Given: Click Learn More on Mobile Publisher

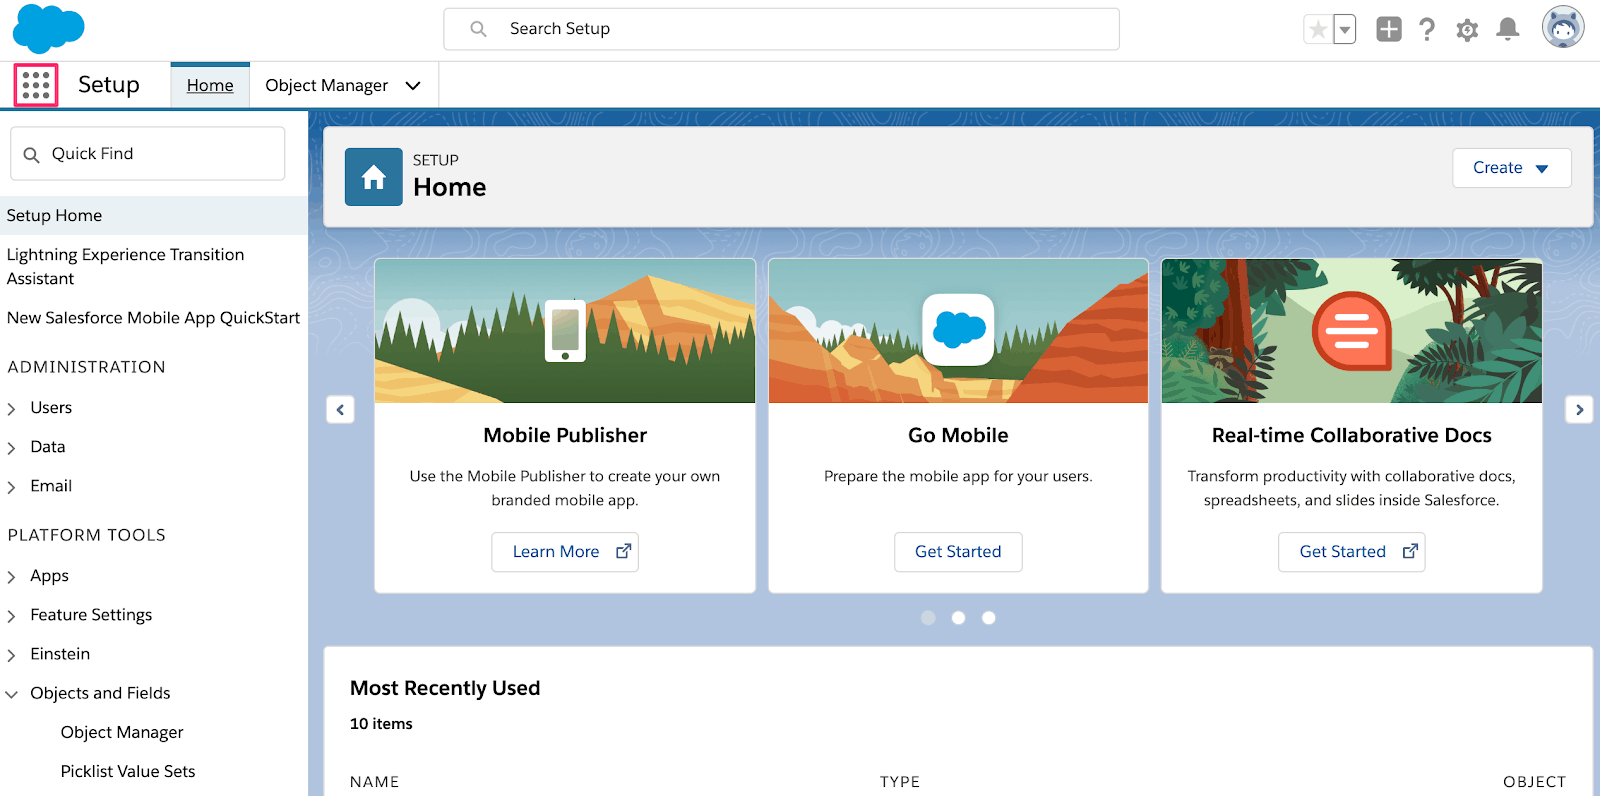Looking at the screenshot, I should click(565, 552).
